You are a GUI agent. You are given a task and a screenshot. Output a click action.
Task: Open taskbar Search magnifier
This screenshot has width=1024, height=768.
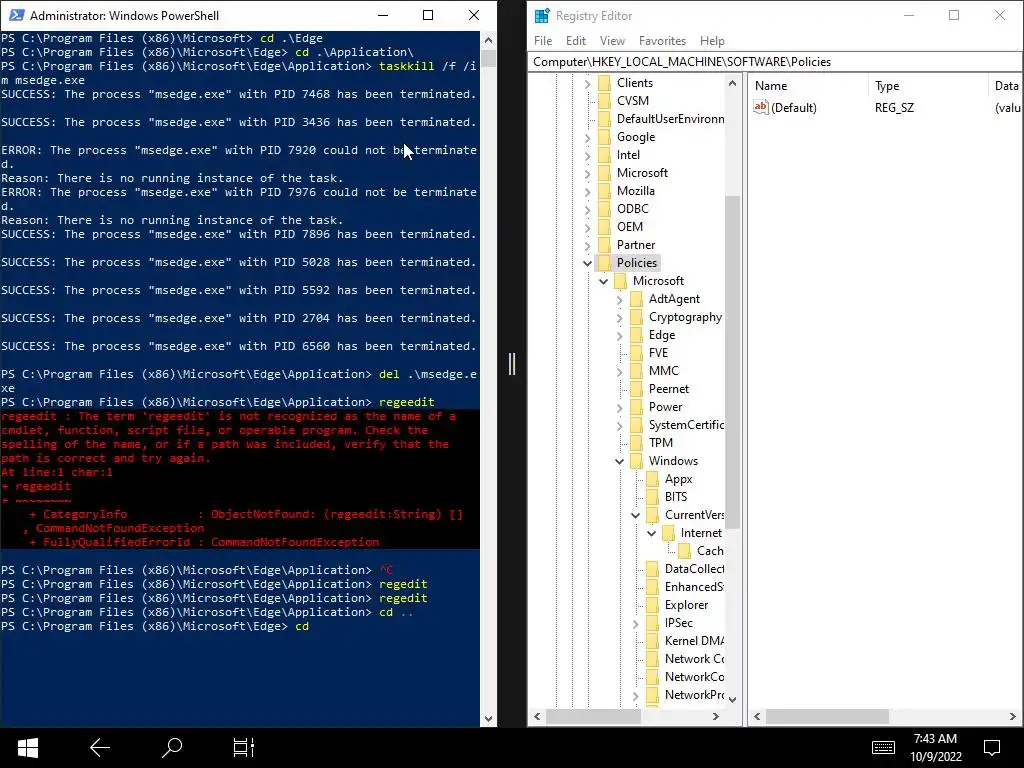coord(172,748)
